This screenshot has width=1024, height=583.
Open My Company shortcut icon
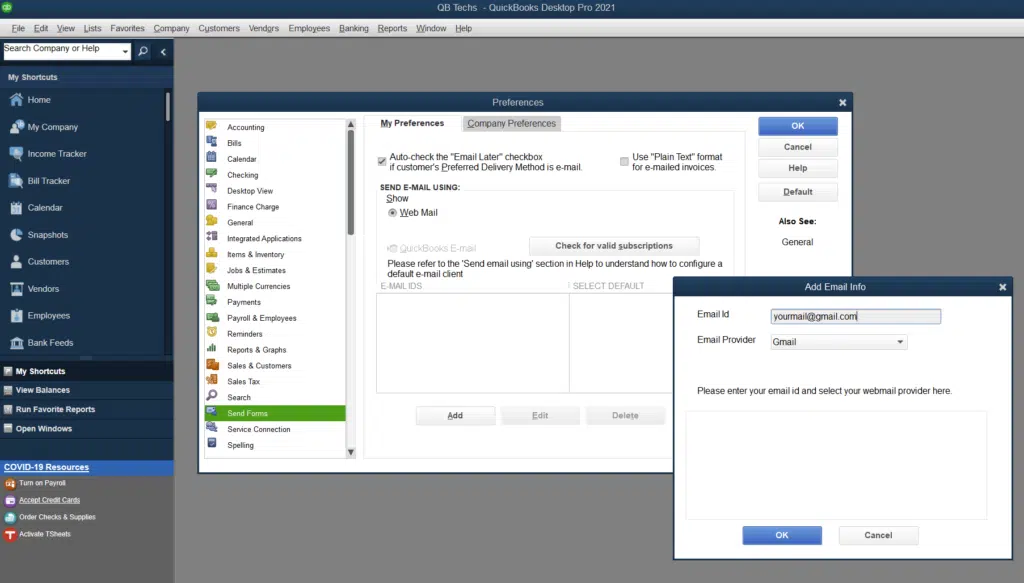(16, 127)
